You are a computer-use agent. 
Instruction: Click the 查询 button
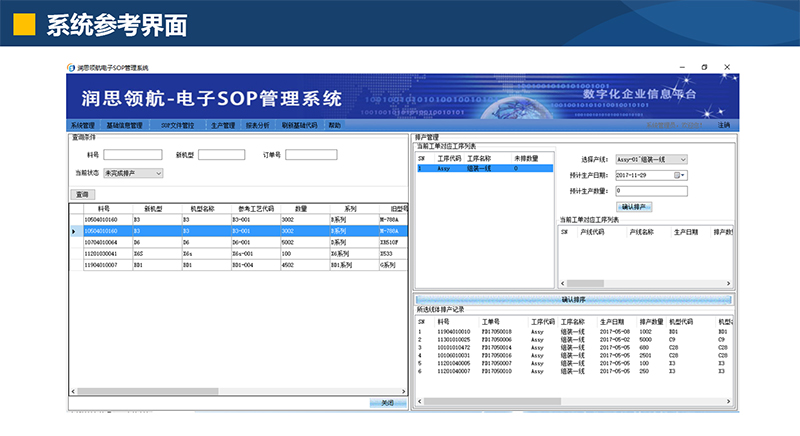[82, 194]
